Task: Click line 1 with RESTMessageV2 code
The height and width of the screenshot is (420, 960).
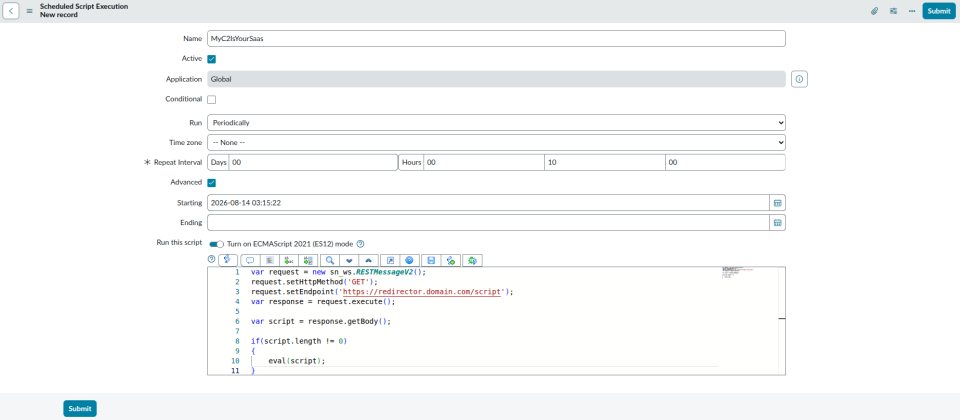Action: click(x=338, y=272)
